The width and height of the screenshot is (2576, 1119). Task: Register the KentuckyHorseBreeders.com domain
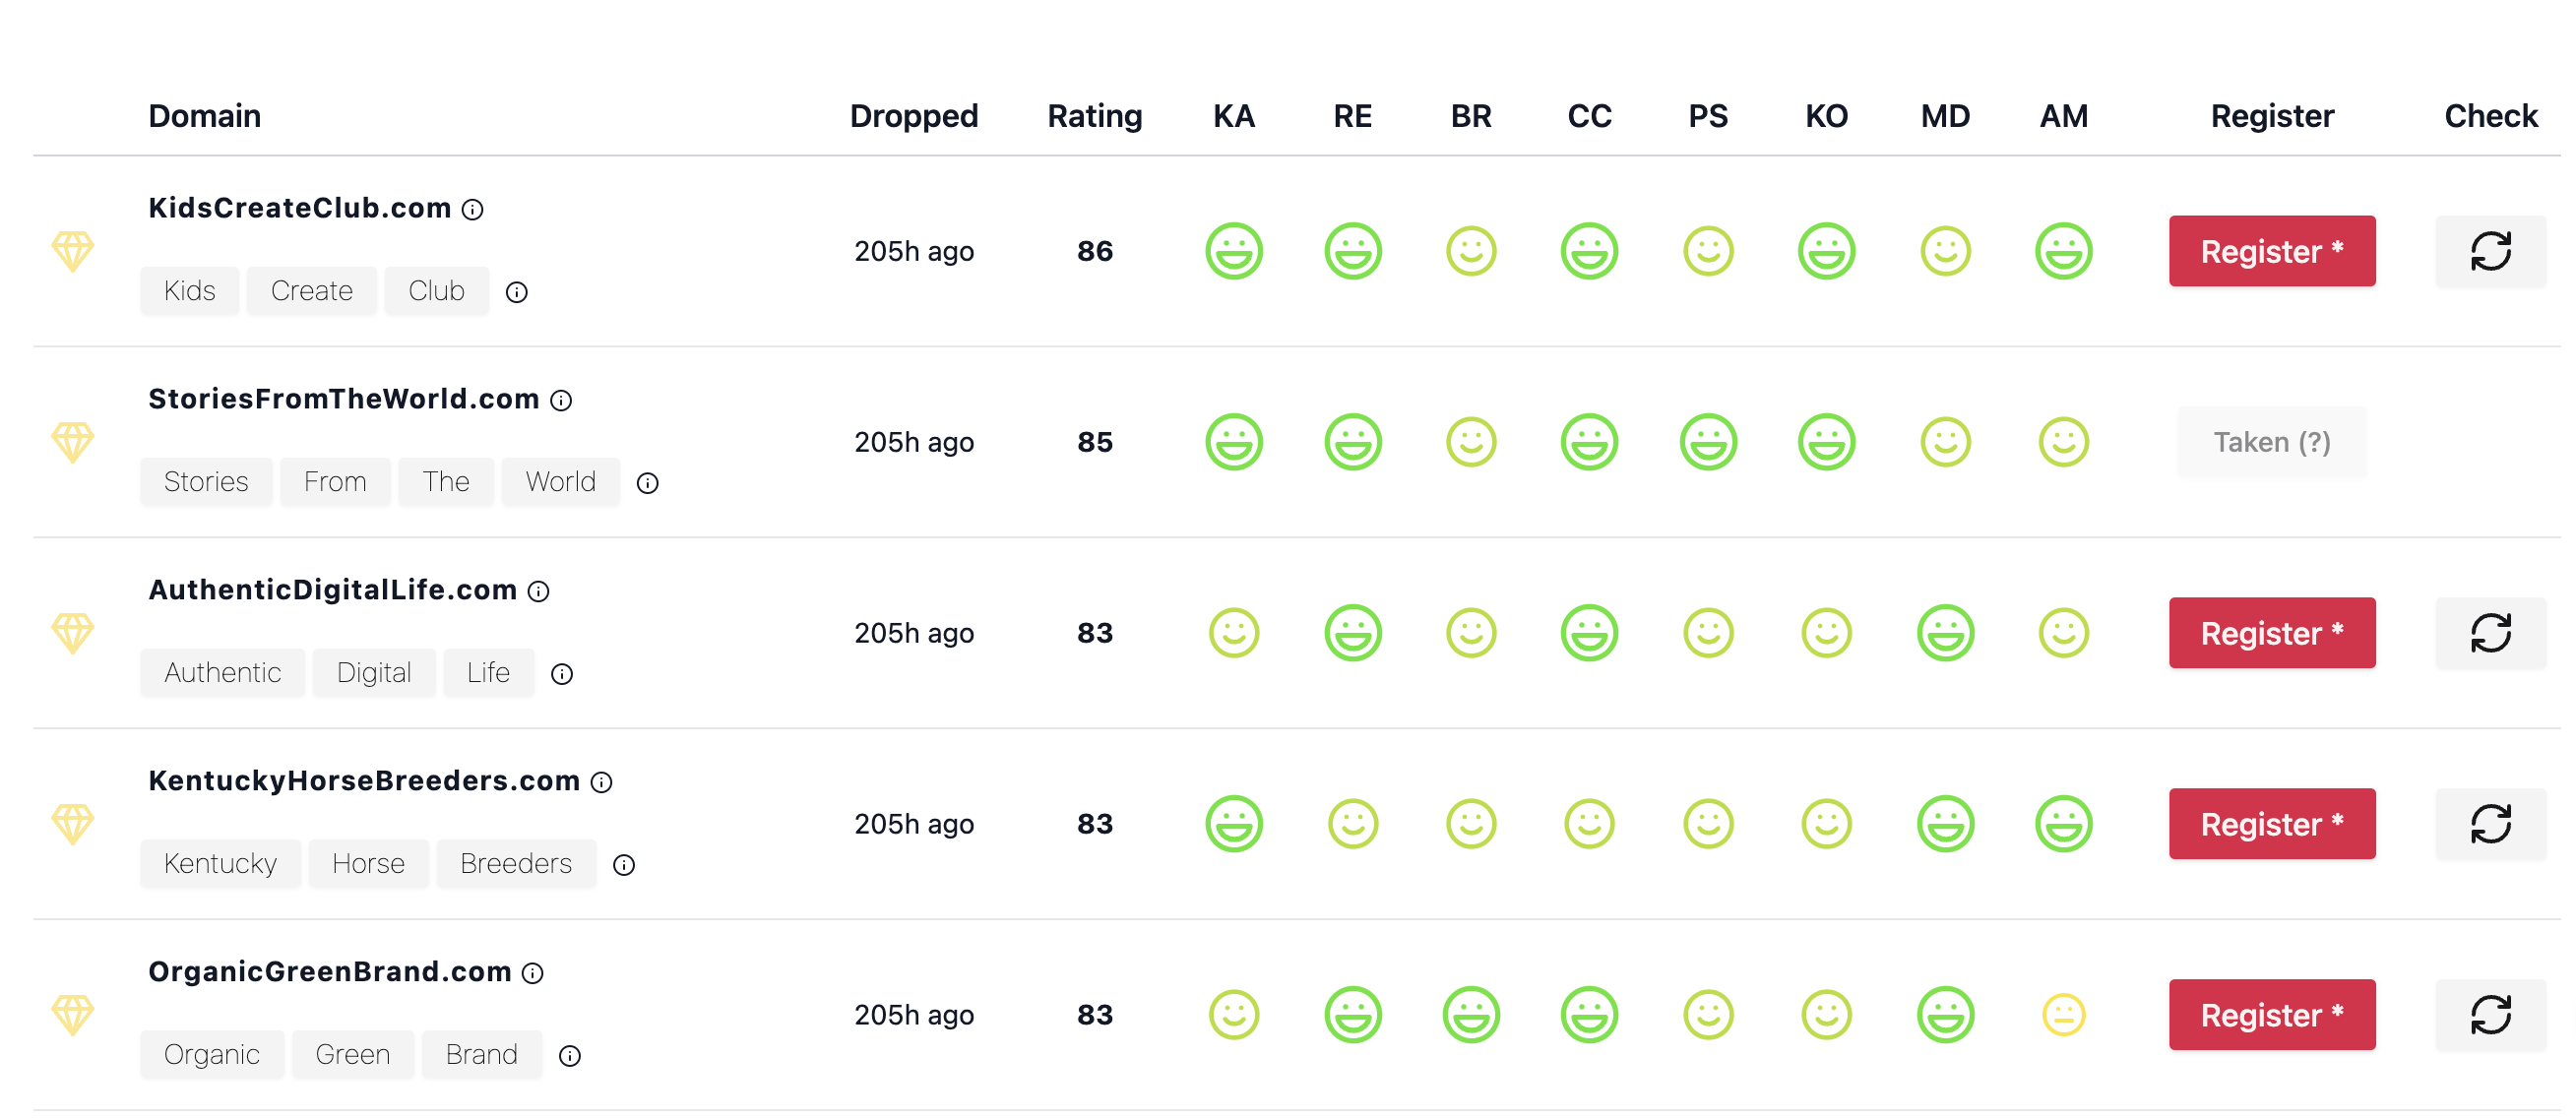2271,824
